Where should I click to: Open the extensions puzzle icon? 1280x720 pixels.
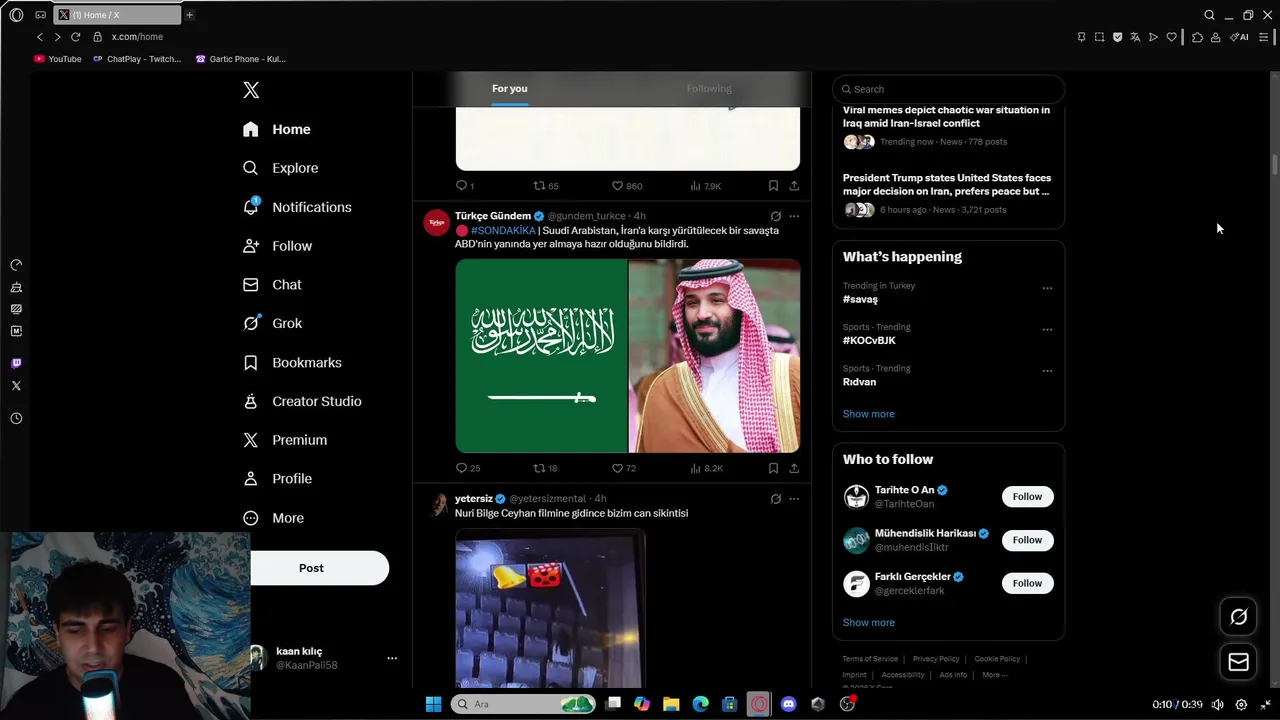click(x=1197, y=37)
